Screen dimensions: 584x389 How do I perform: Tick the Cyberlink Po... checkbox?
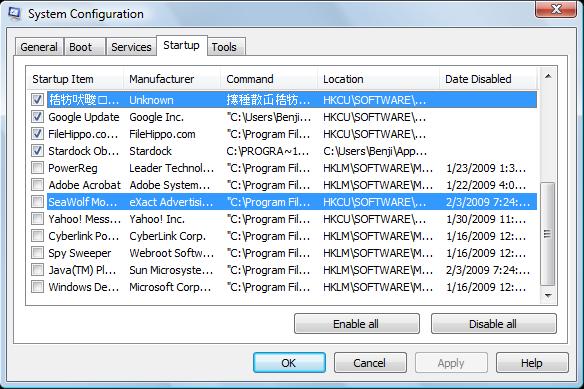[x=37, y=235]
